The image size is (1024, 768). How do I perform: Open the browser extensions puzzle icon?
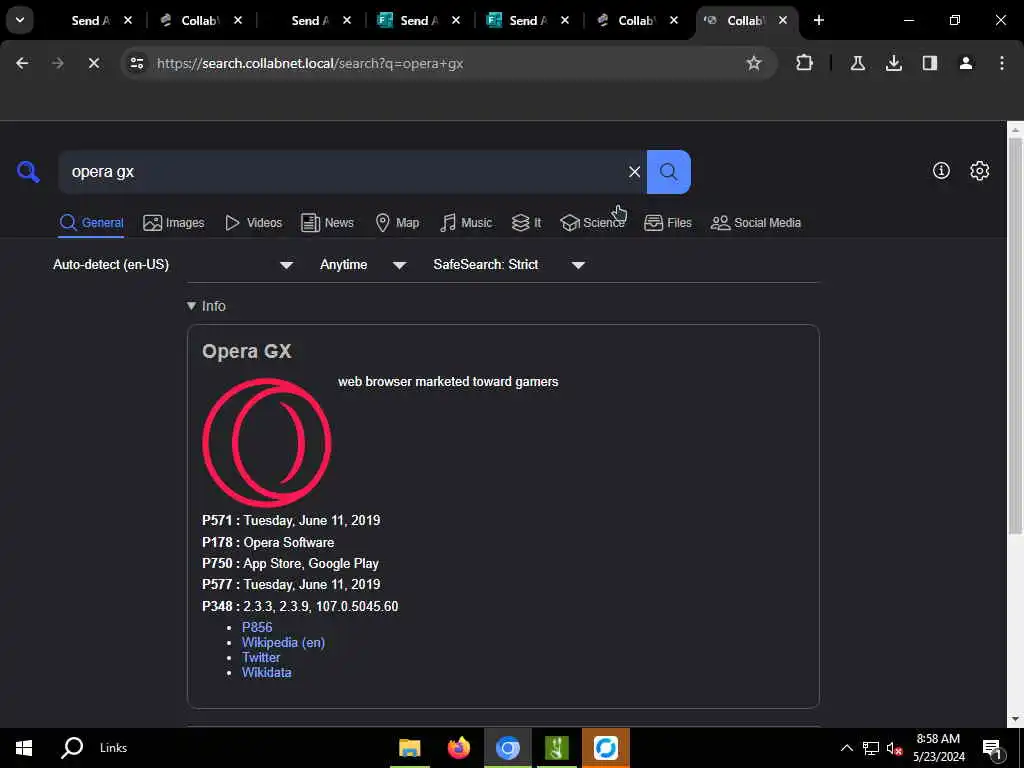click(805, 63)
